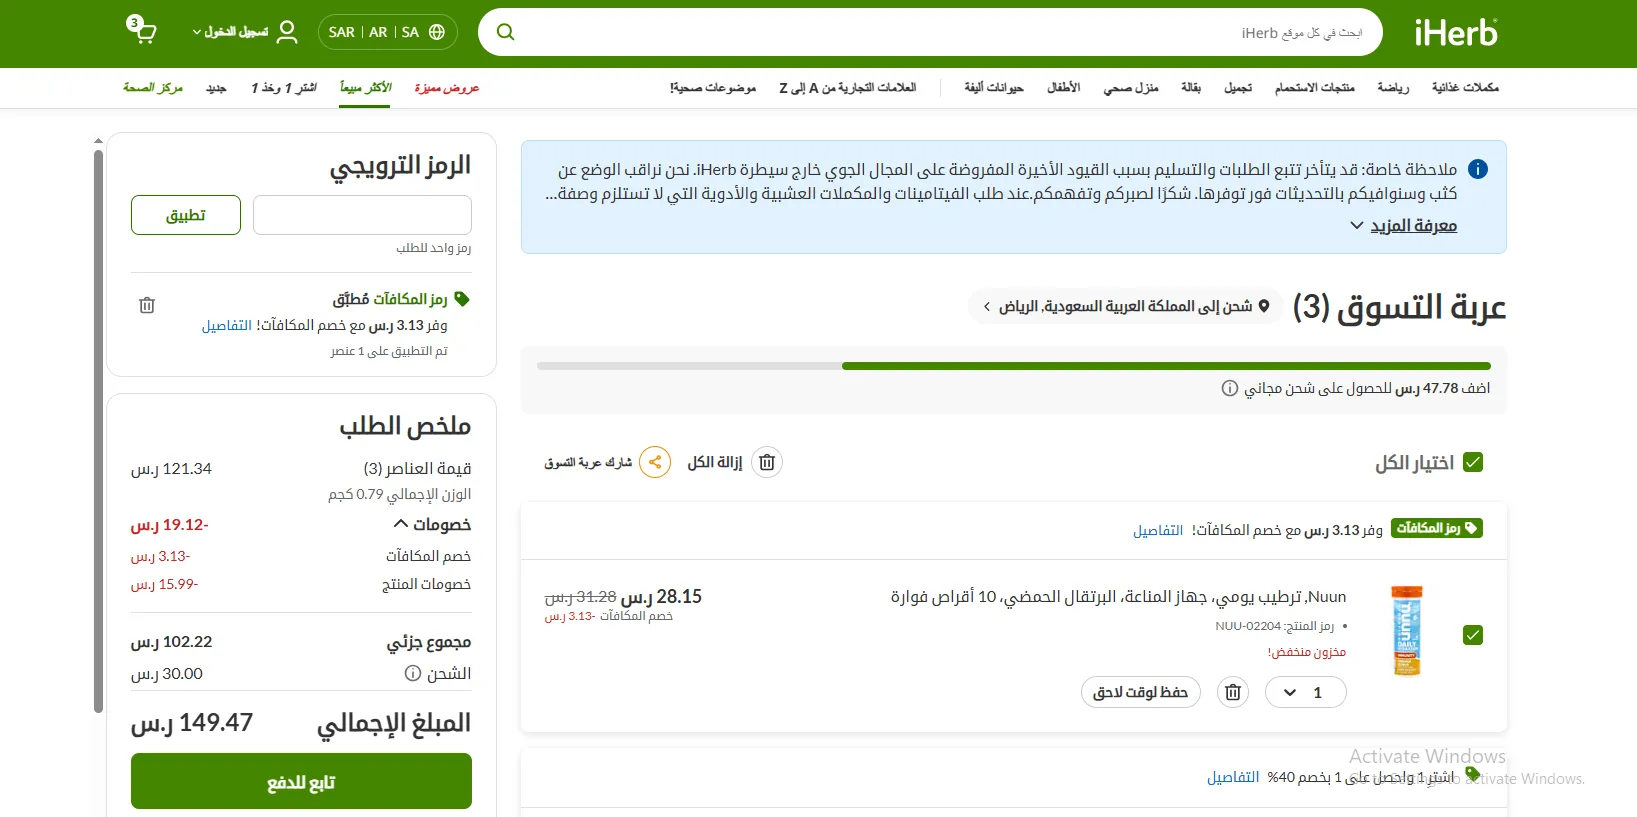Open Best Sellers link (الأكثر مبيعاً)
Screen dimensions: 1637x817
click(366, 88)
